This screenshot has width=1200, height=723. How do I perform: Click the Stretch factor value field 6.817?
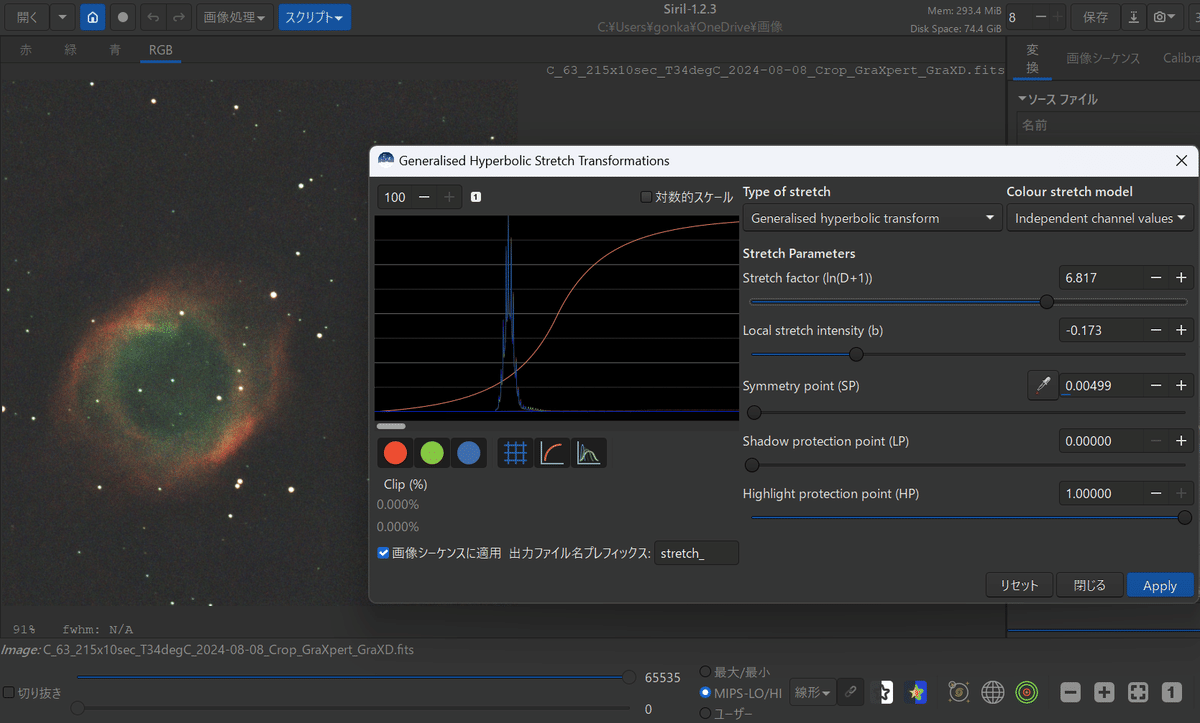tap(1101, 278)
